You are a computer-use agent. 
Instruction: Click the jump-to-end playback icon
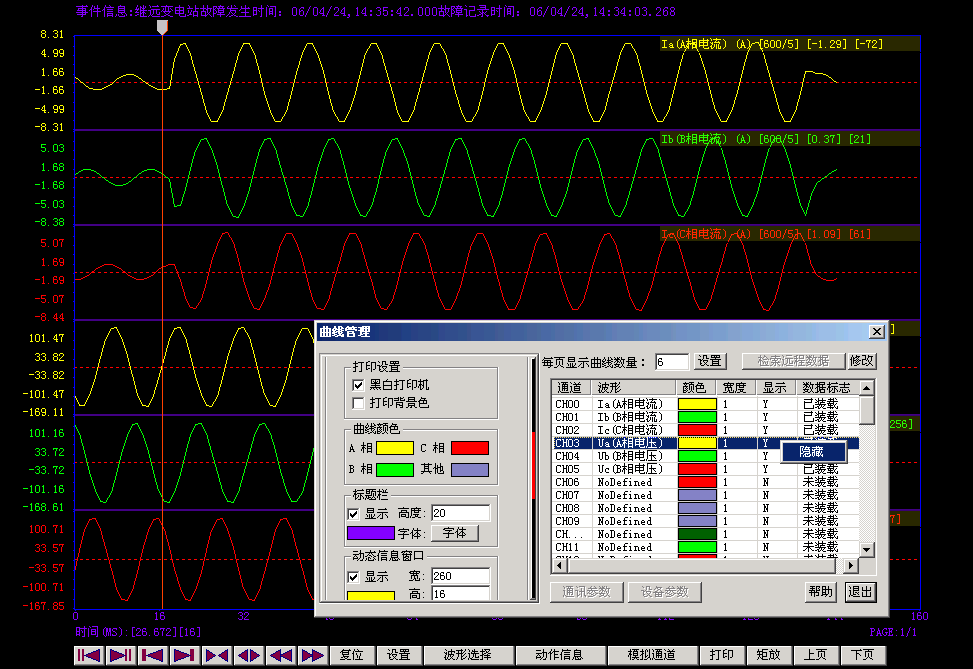point(121,655)
